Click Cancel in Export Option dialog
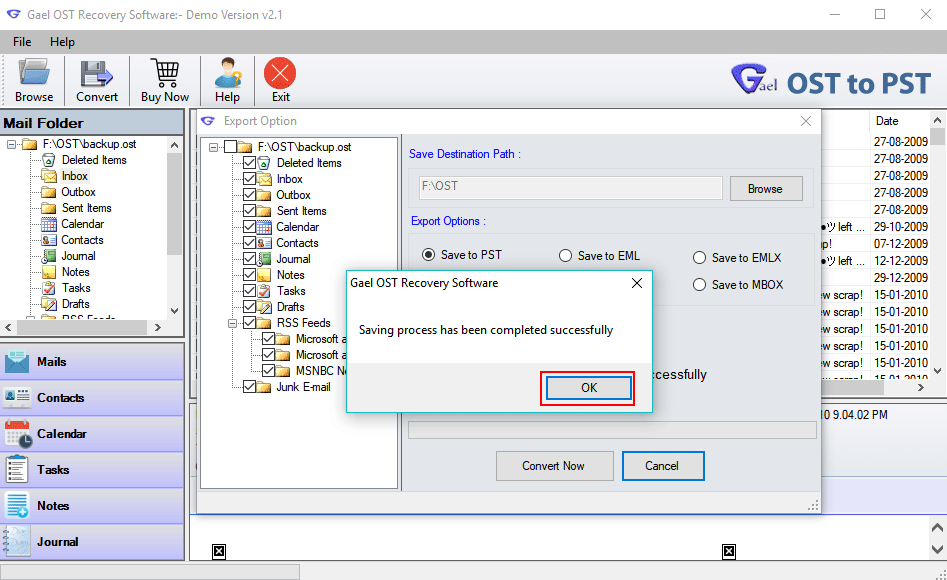Screen dimensions: 947x580 [663, 466]
